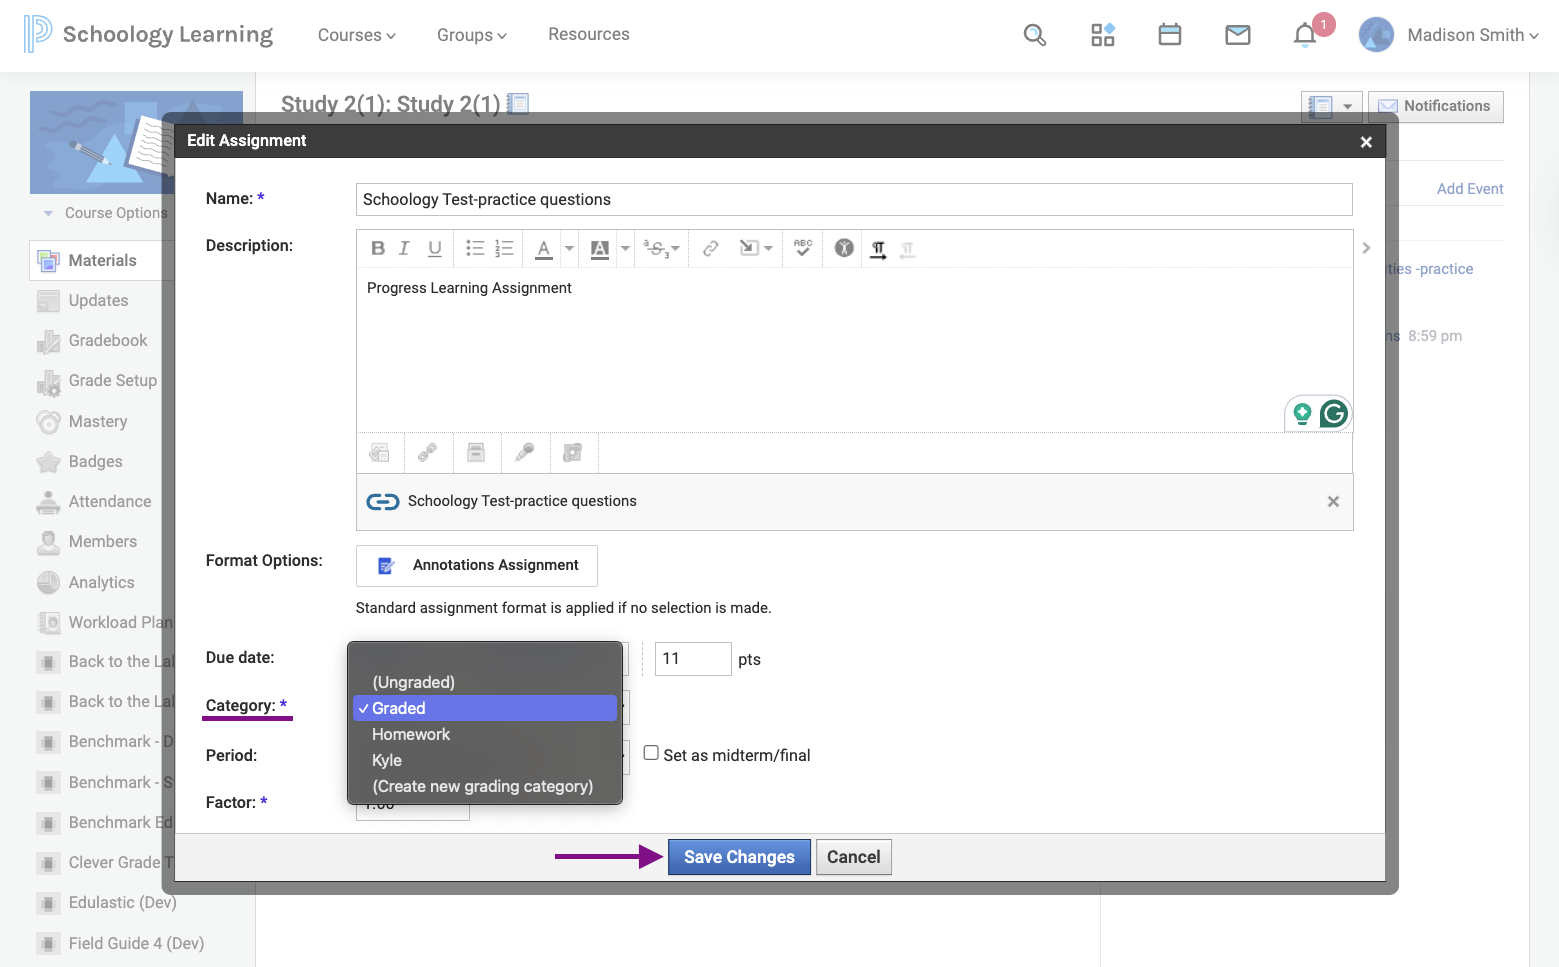The image size is (1559, 967).
Task: Select the Graded category option
Action: pos(485,708)
